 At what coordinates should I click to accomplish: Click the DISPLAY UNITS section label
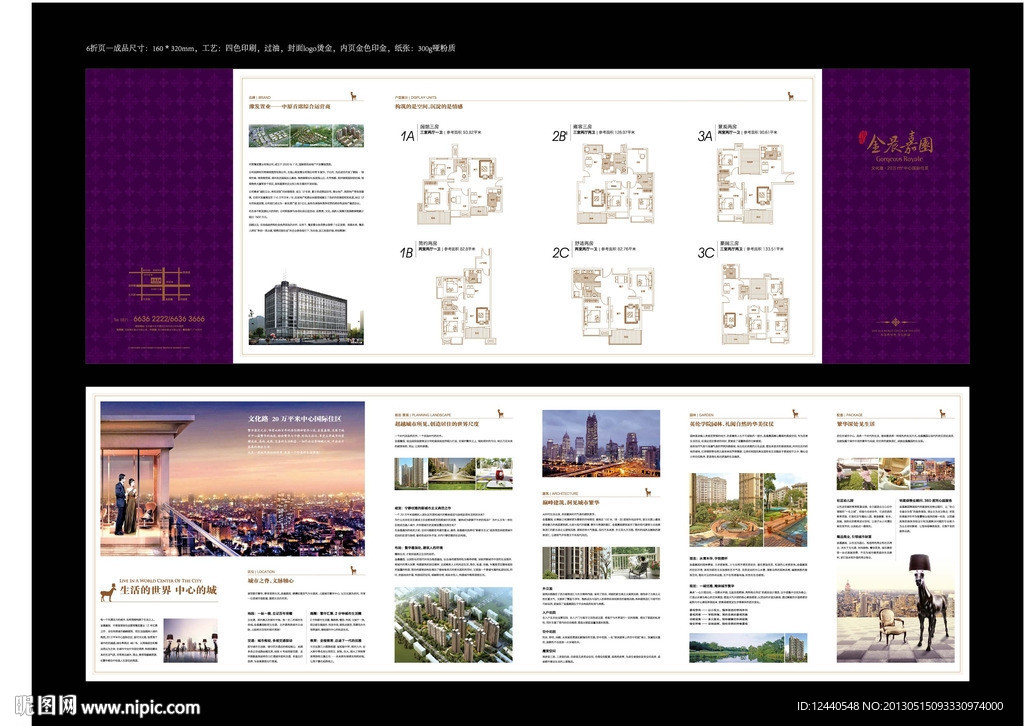(x=415, y=97)
